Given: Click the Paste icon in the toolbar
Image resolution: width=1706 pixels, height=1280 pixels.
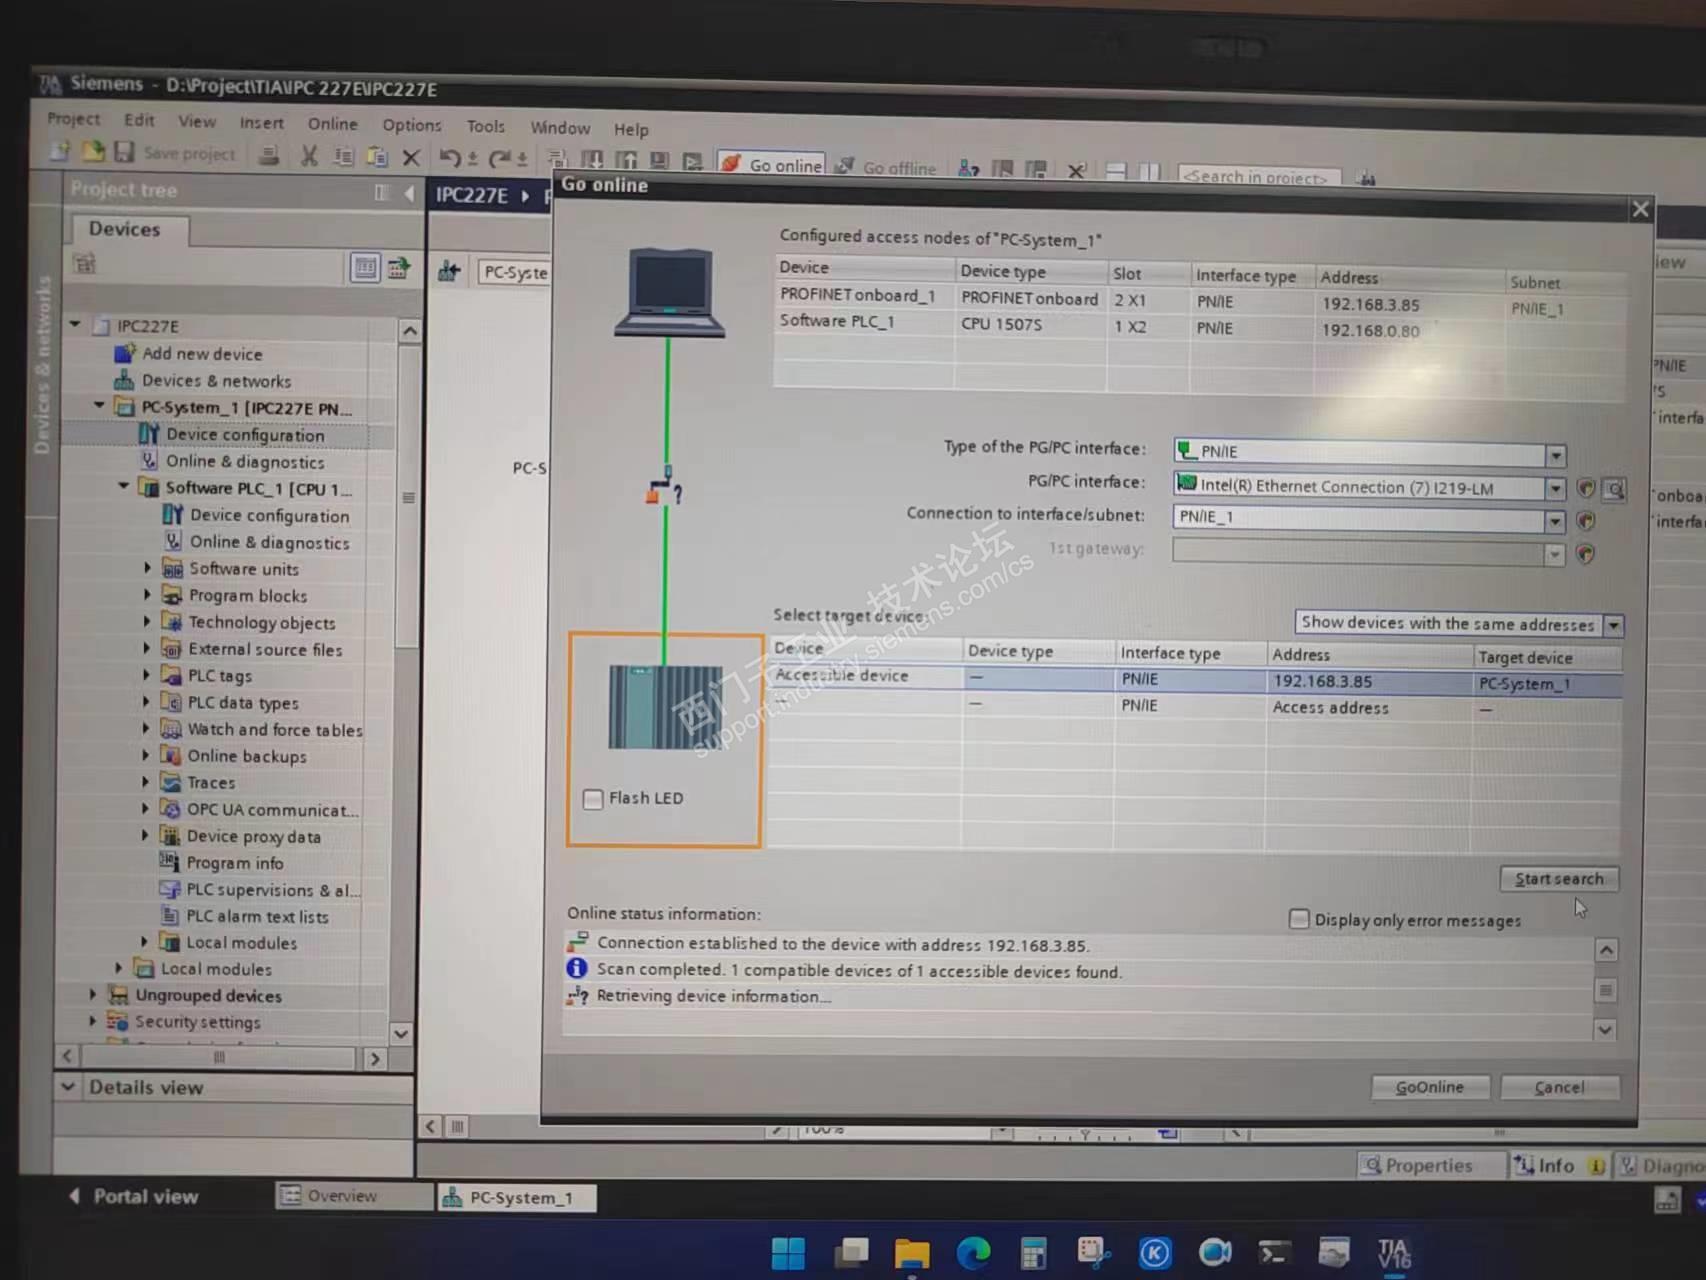Looking at the screenshot, I should click(x=377, y=157).
